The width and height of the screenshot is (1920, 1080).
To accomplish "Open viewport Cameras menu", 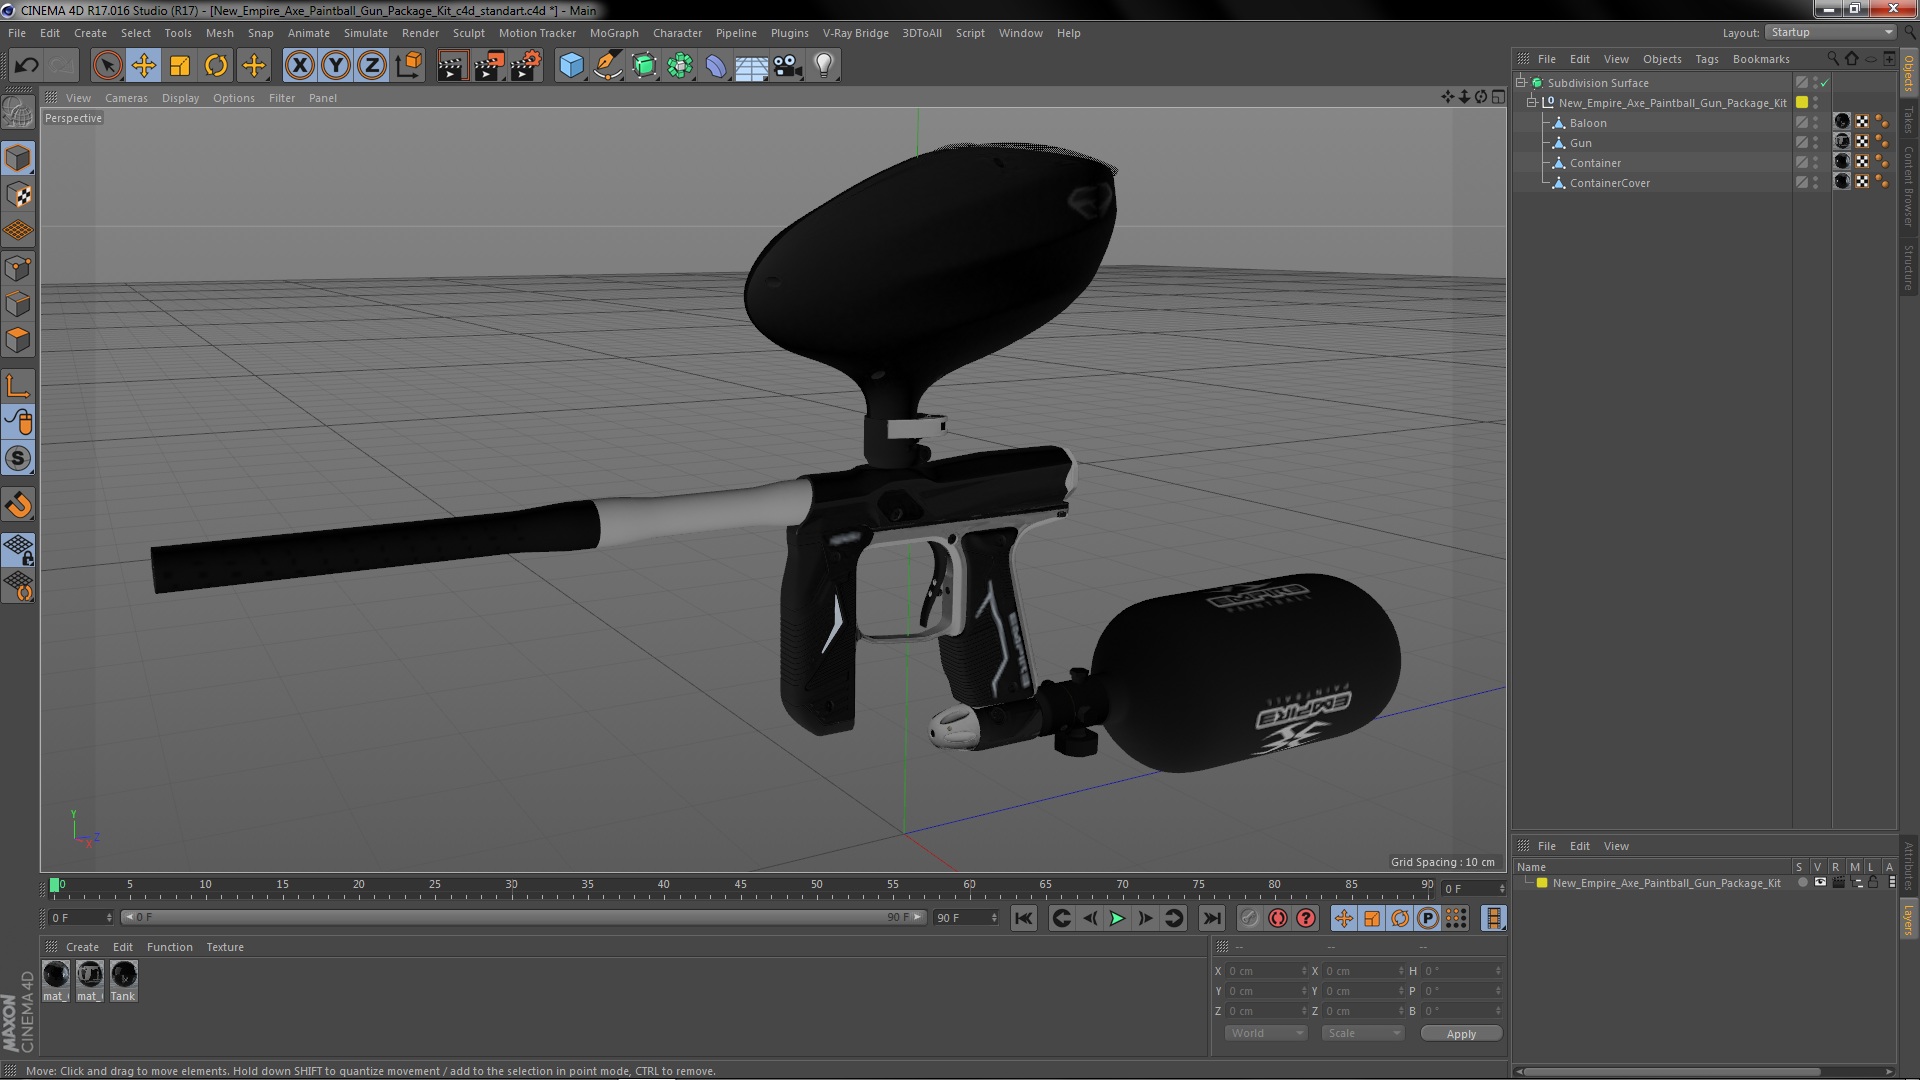I will (126, 98).
